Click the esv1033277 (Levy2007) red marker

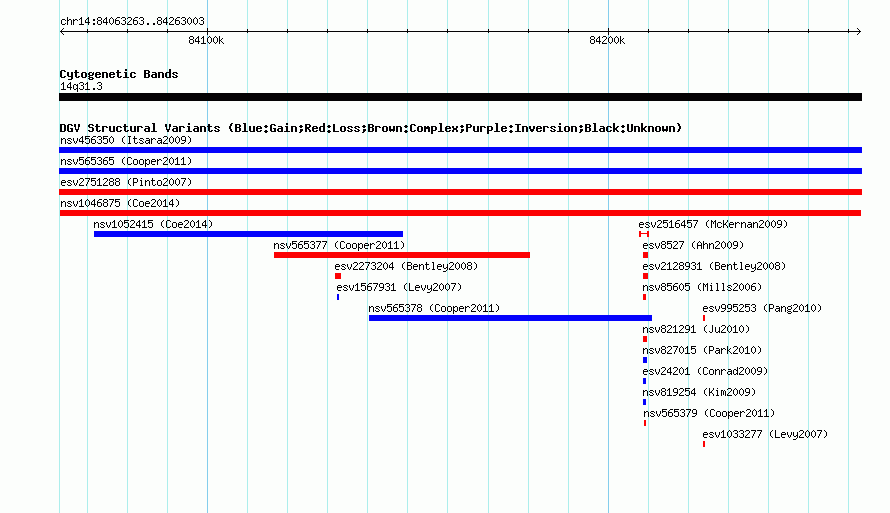pyautogui.click(x=704, y=444)
